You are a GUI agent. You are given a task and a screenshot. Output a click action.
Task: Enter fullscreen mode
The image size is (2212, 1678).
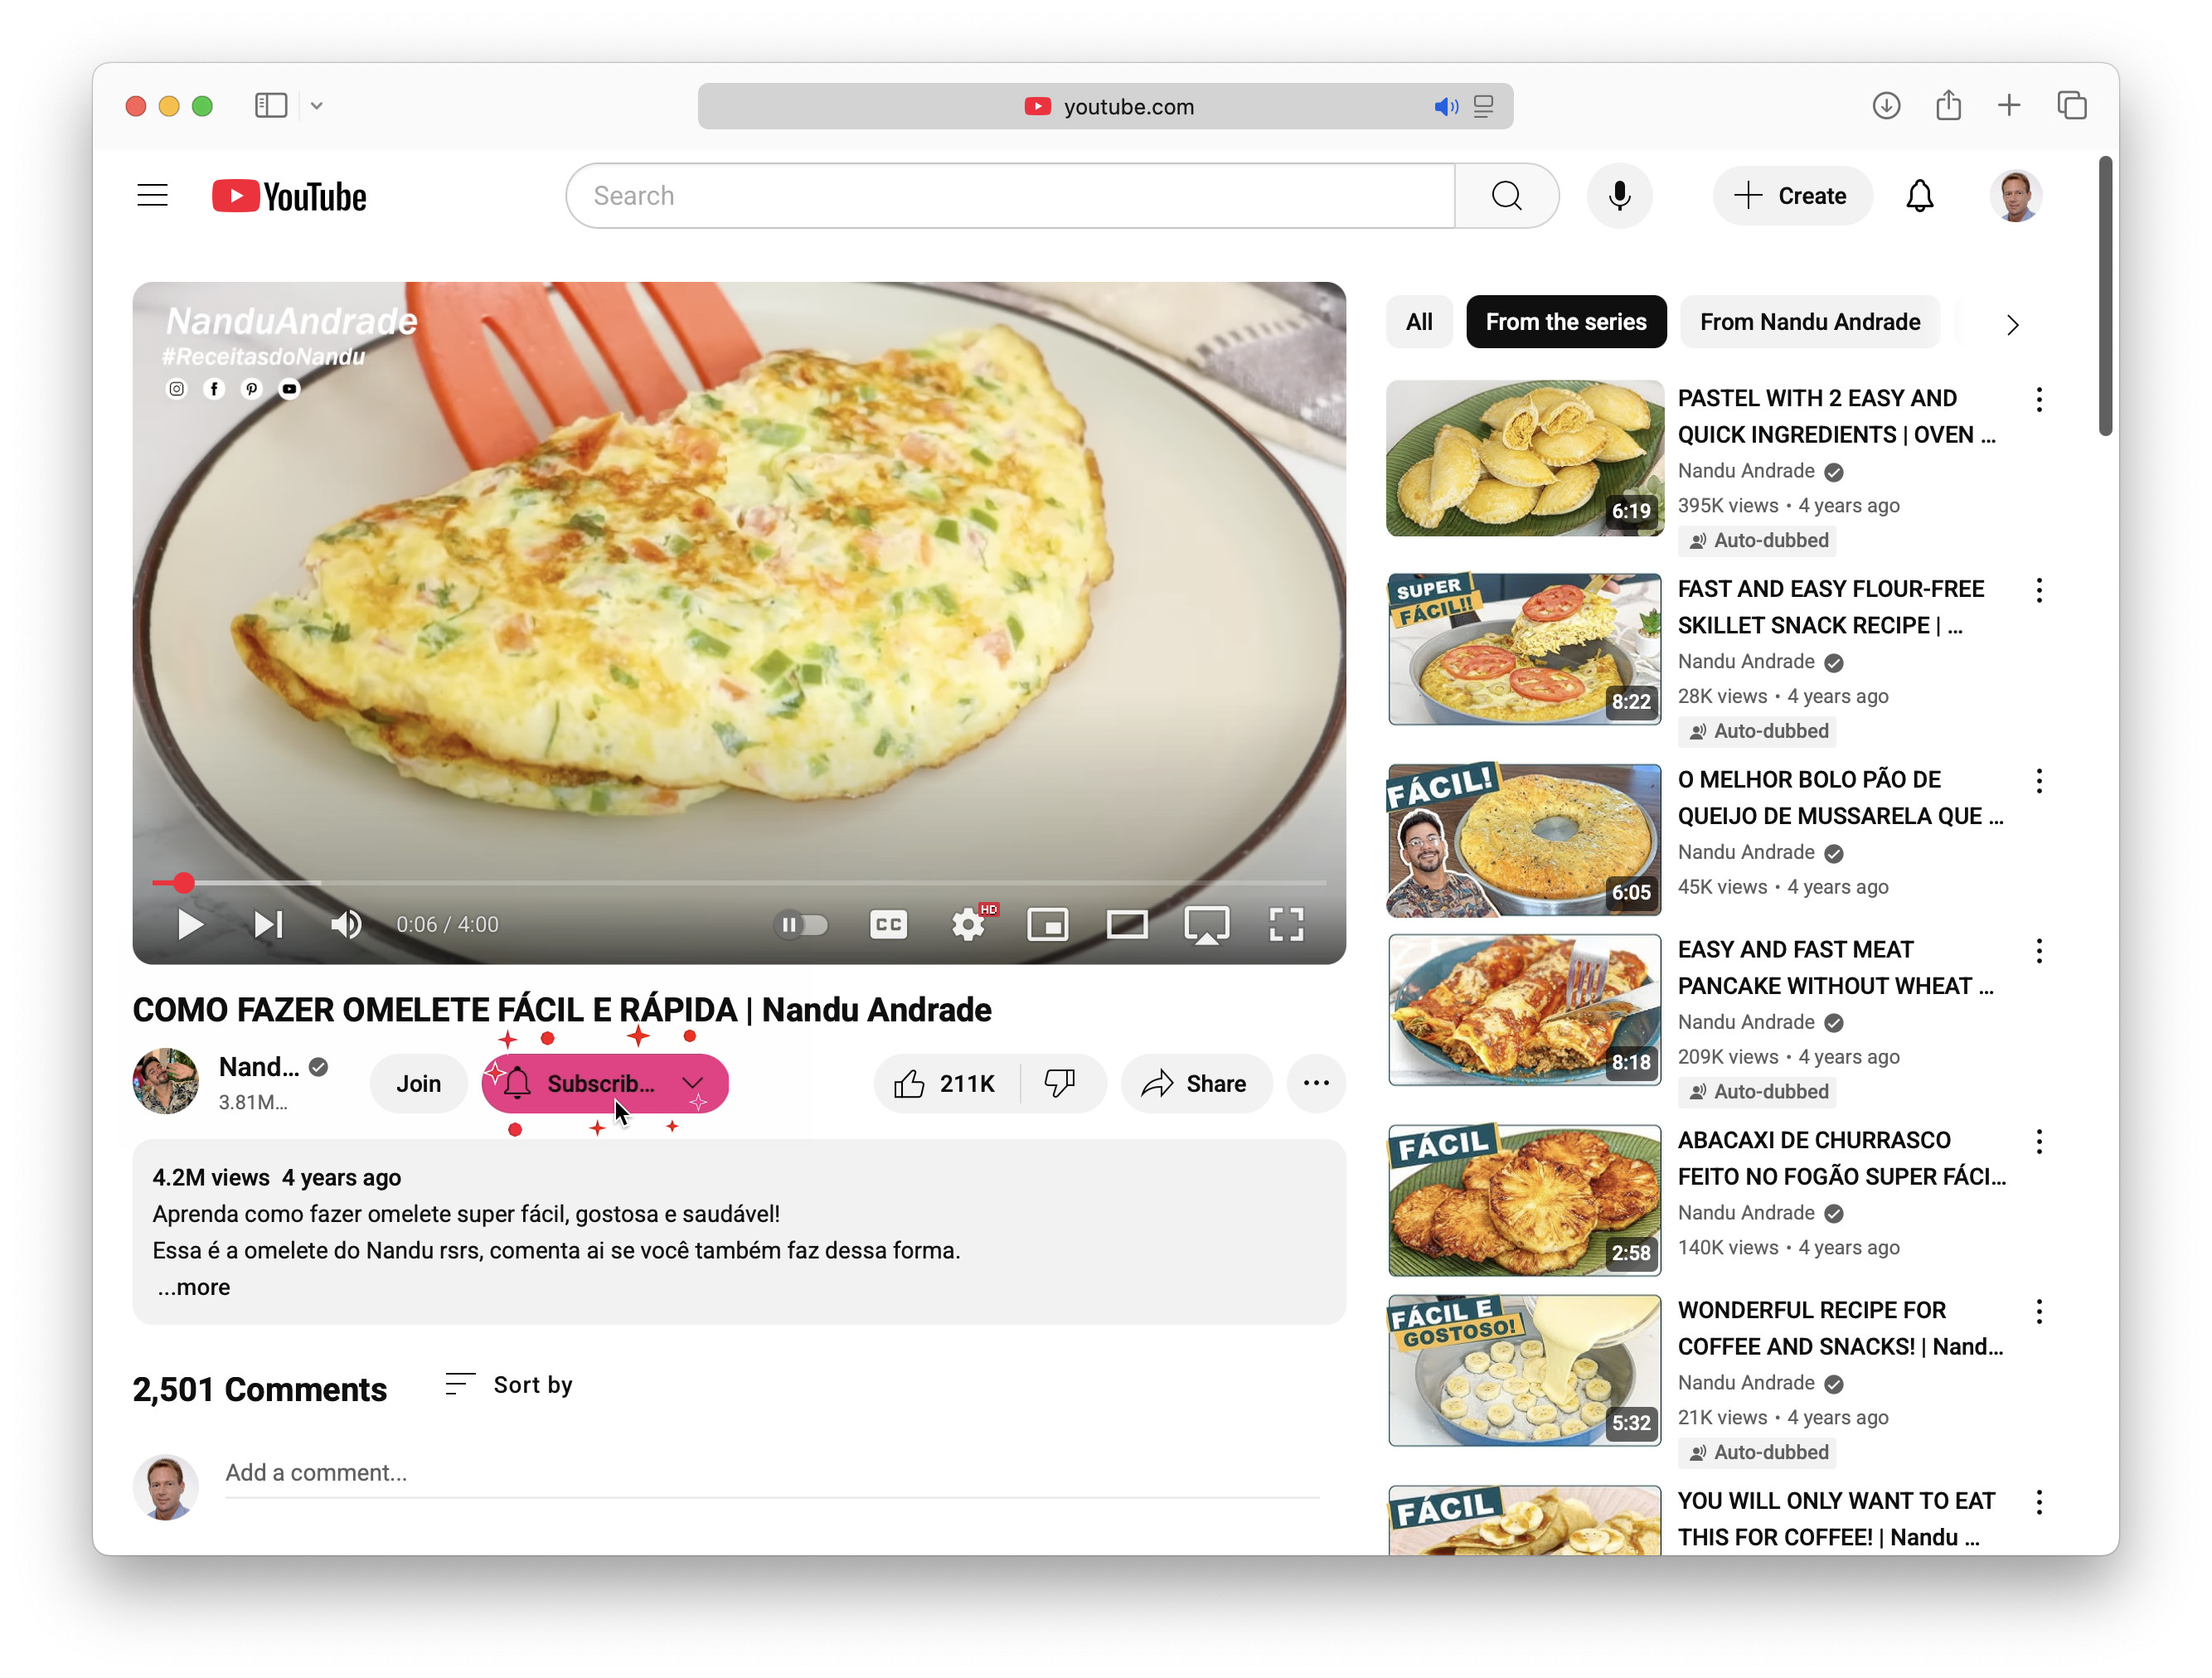click(x=1286, y=925)
